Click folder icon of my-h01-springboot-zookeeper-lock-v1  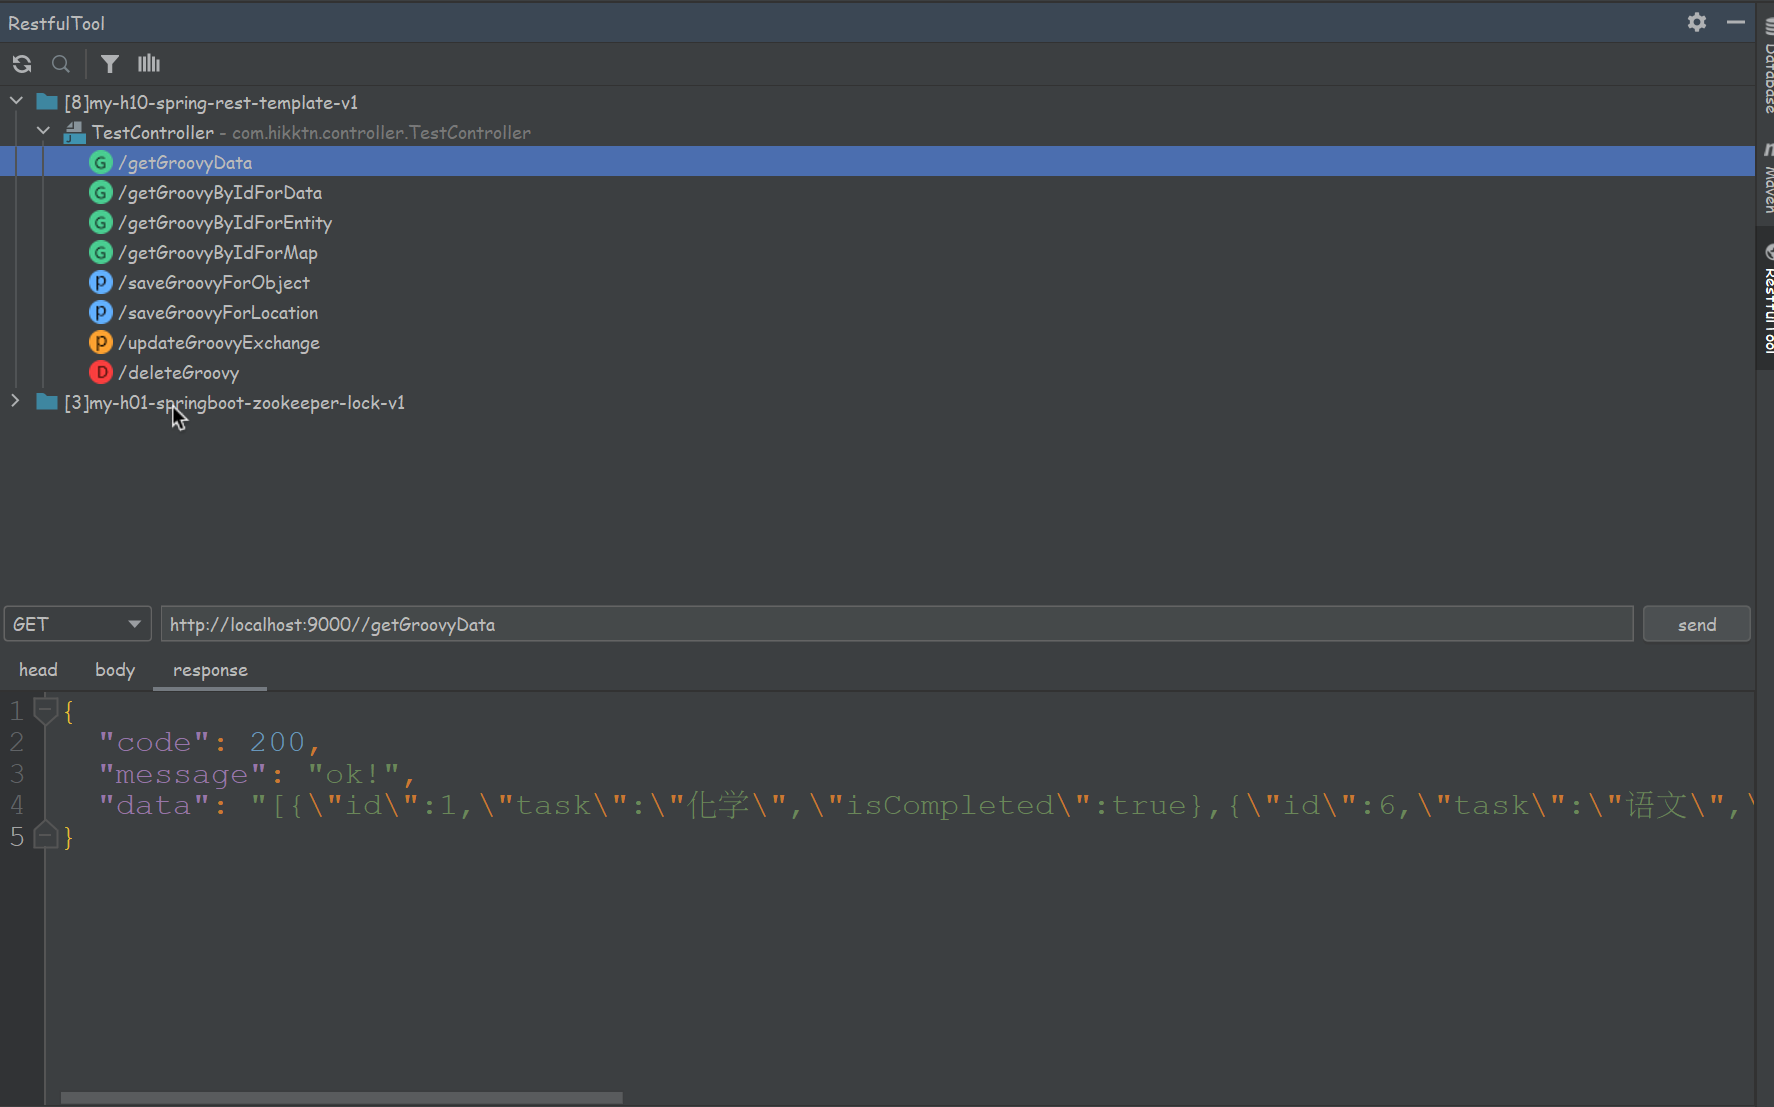47,402
